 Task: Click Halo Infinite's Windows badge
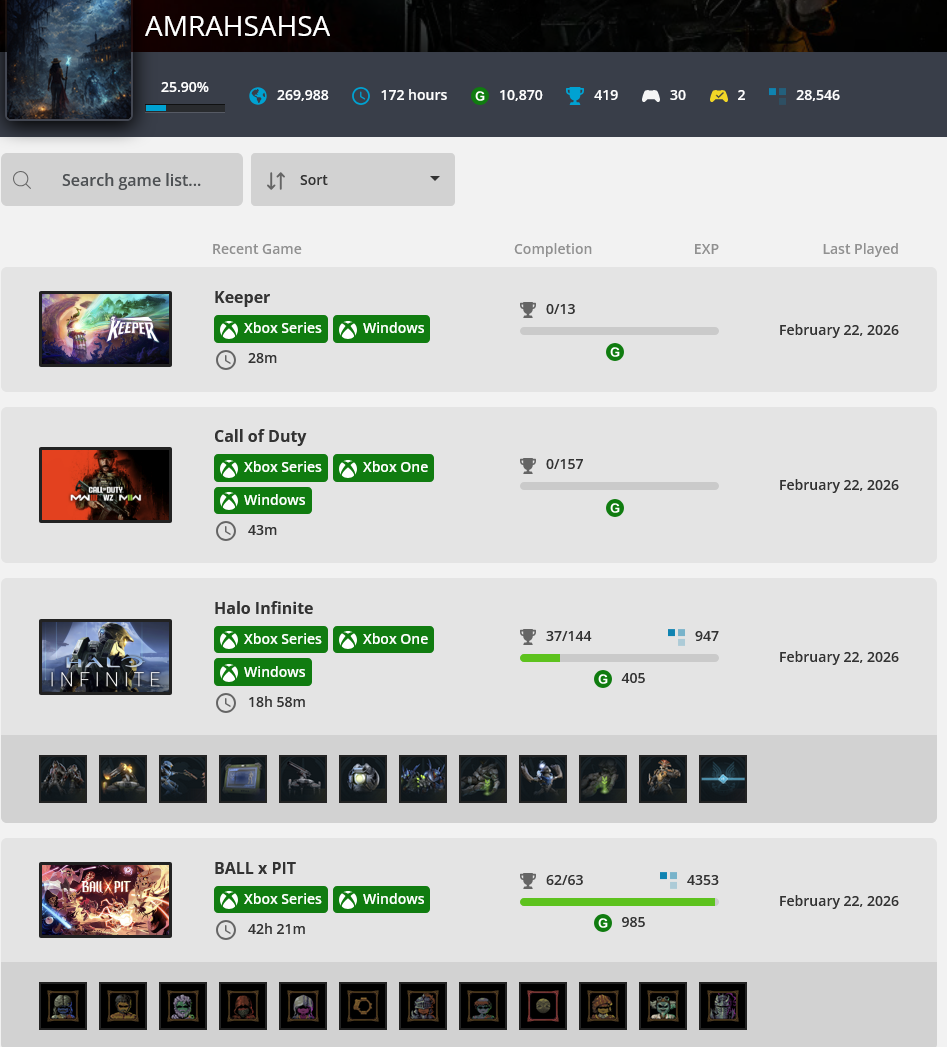tap(263, 672)
